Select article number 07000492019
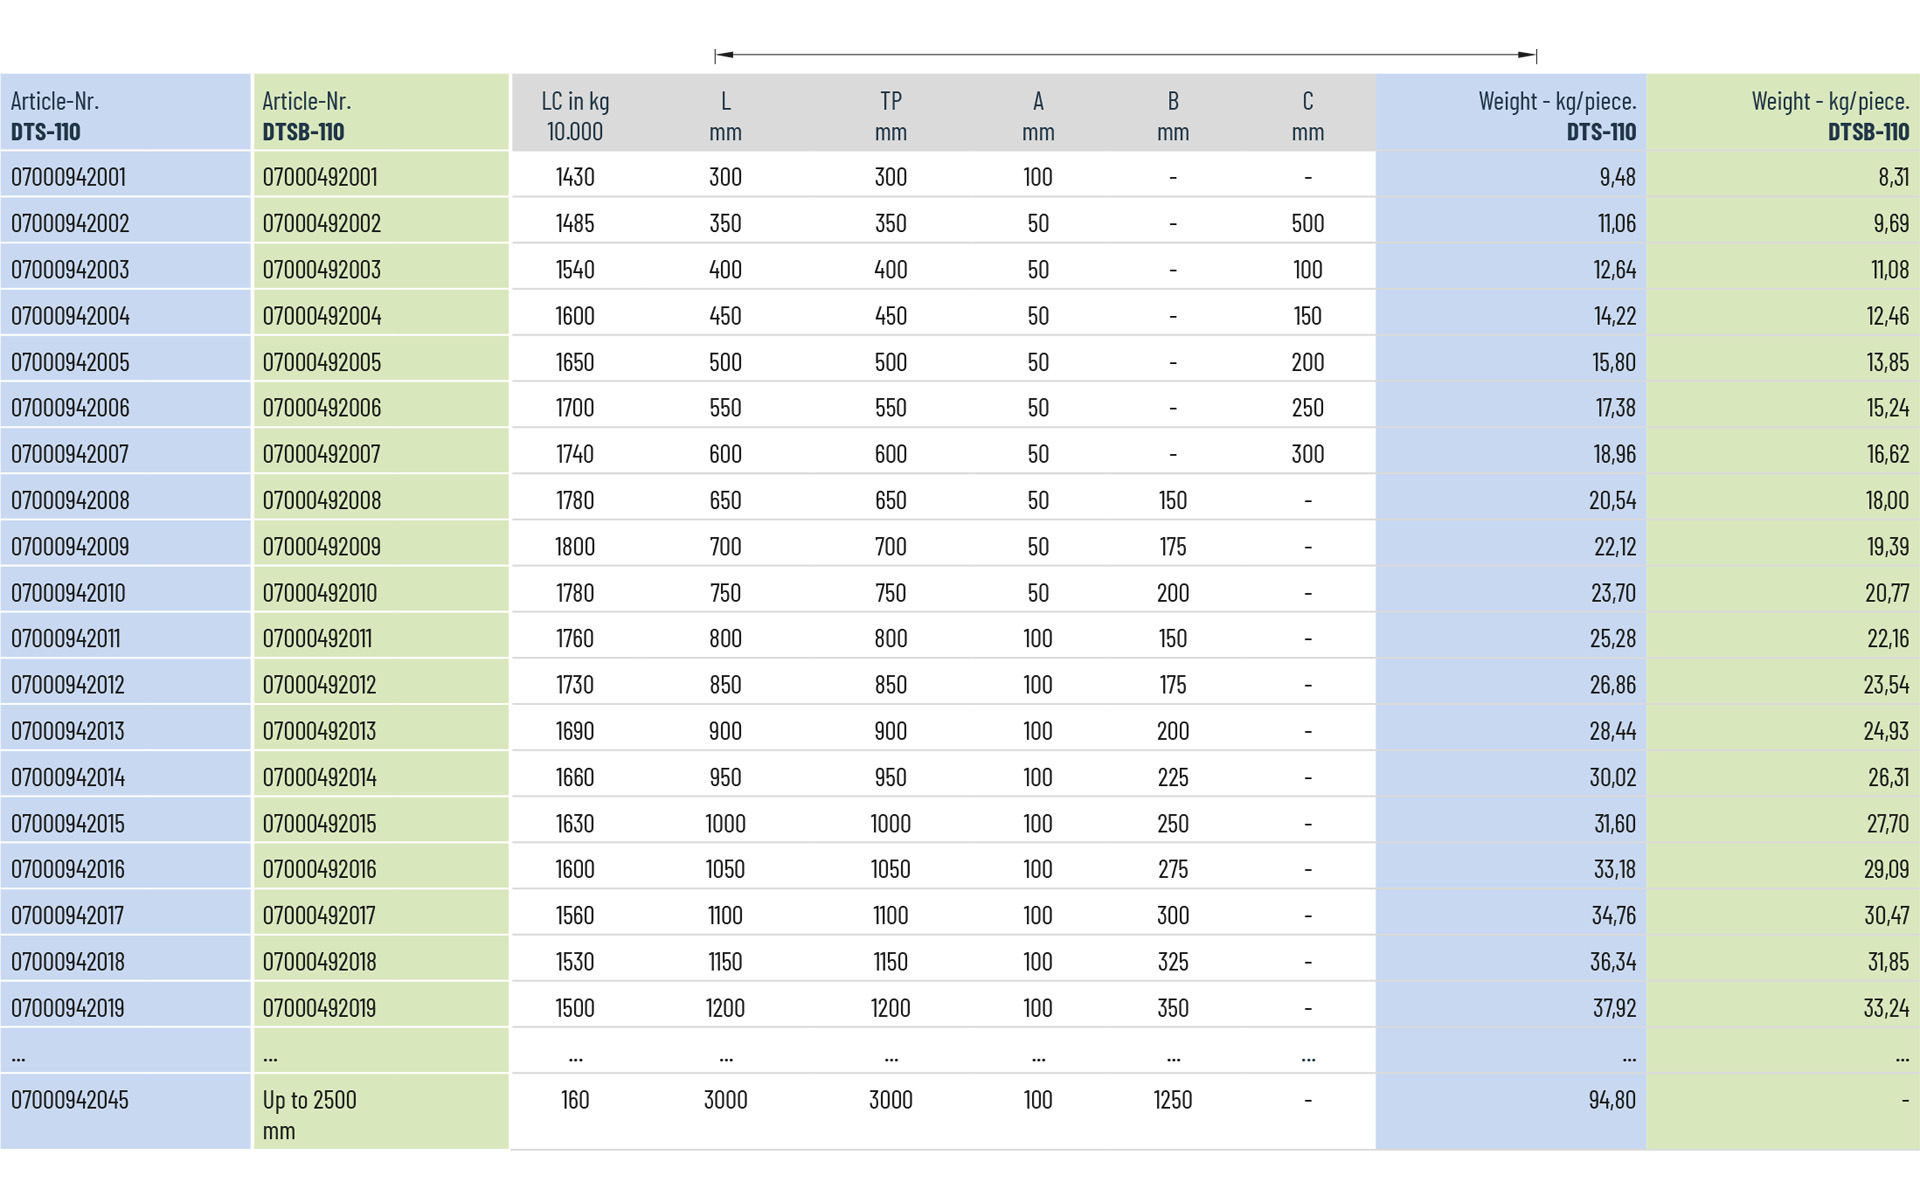Viewport: 1920px width, 1200px height. pyautogui.click(x=319, y=1008)
